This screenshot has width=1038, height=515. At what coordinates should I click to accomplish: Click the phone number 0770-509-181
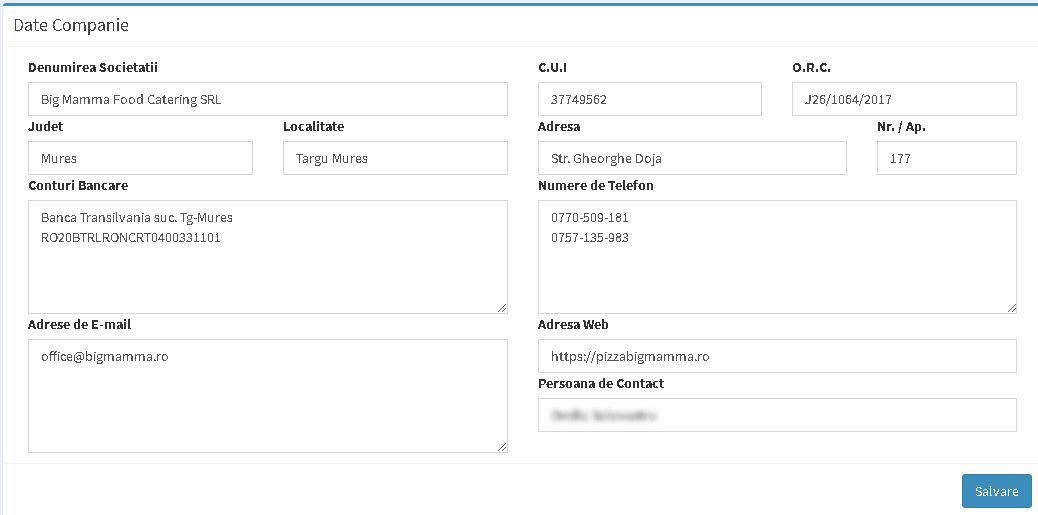[x=590, y=218]
